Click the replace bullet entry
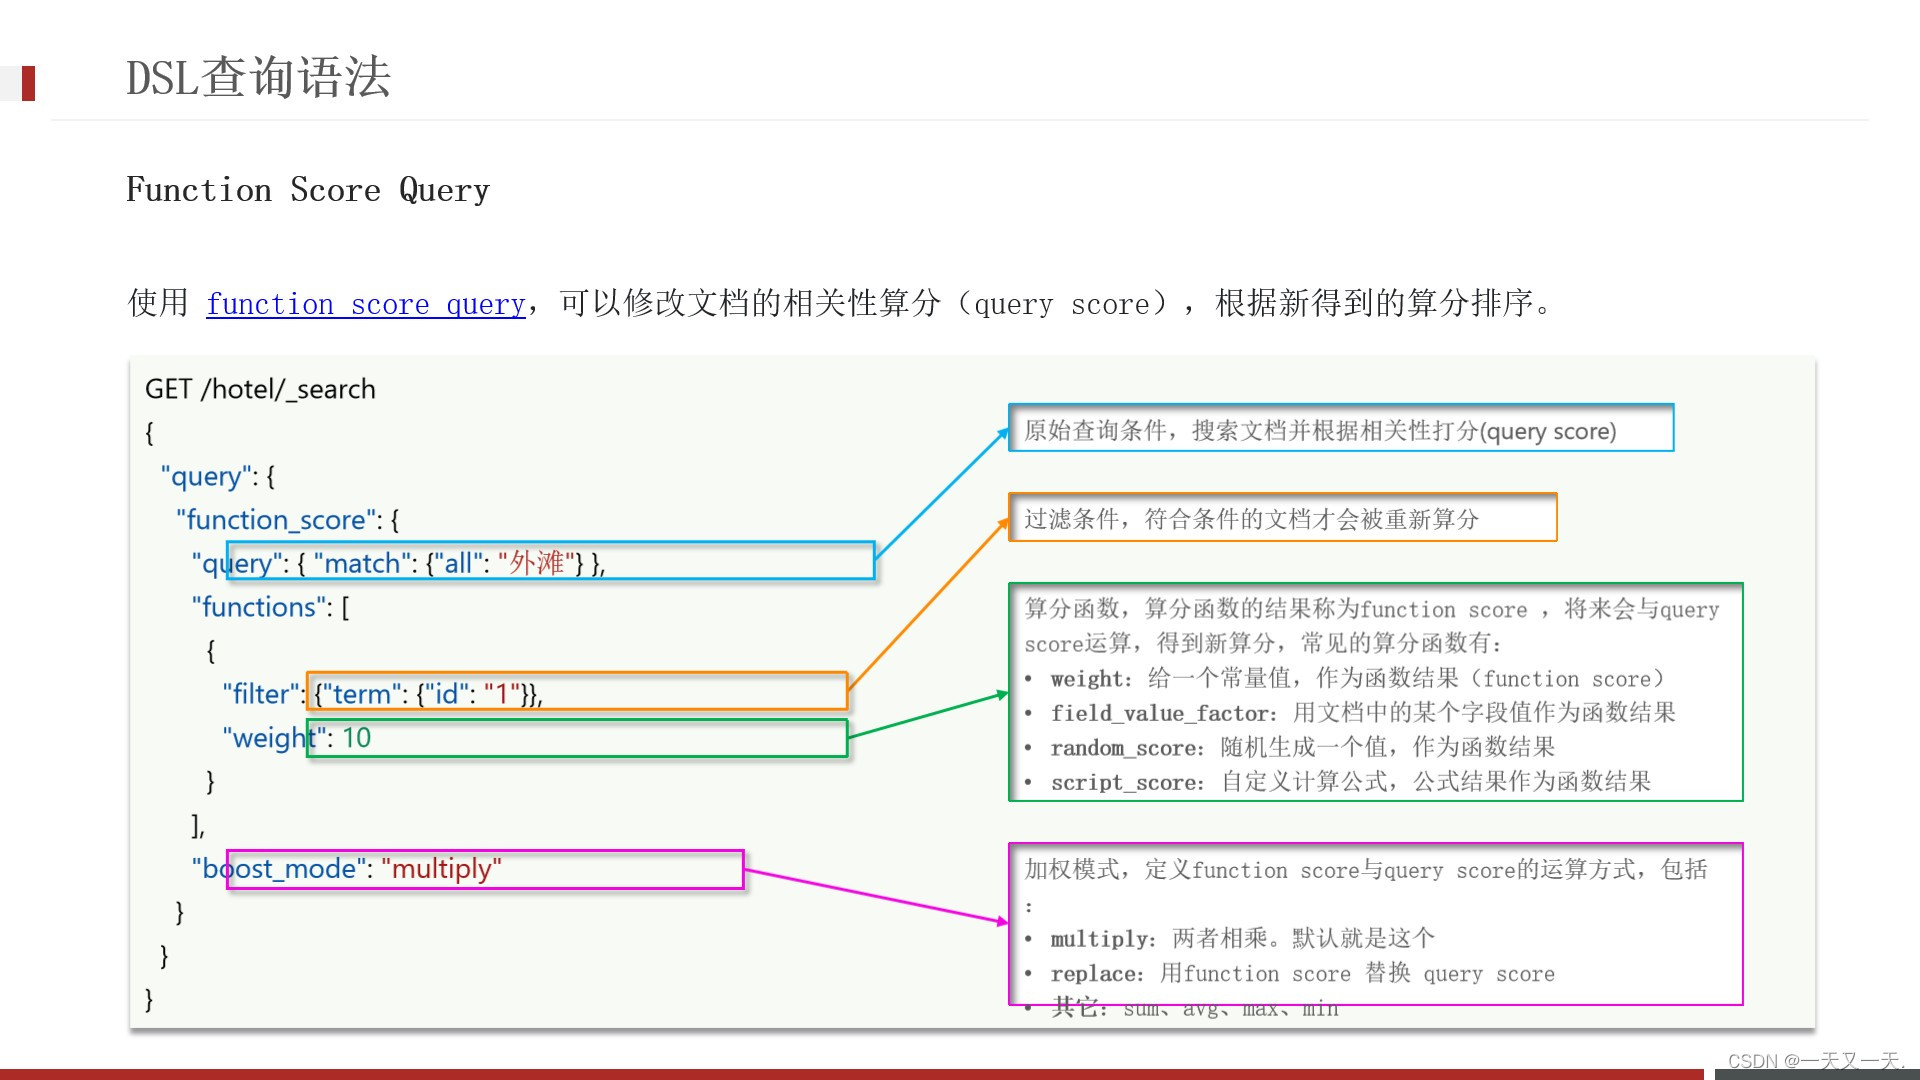The image size is (1920, 1080). pyautogui.click(x=1290, y=972)
